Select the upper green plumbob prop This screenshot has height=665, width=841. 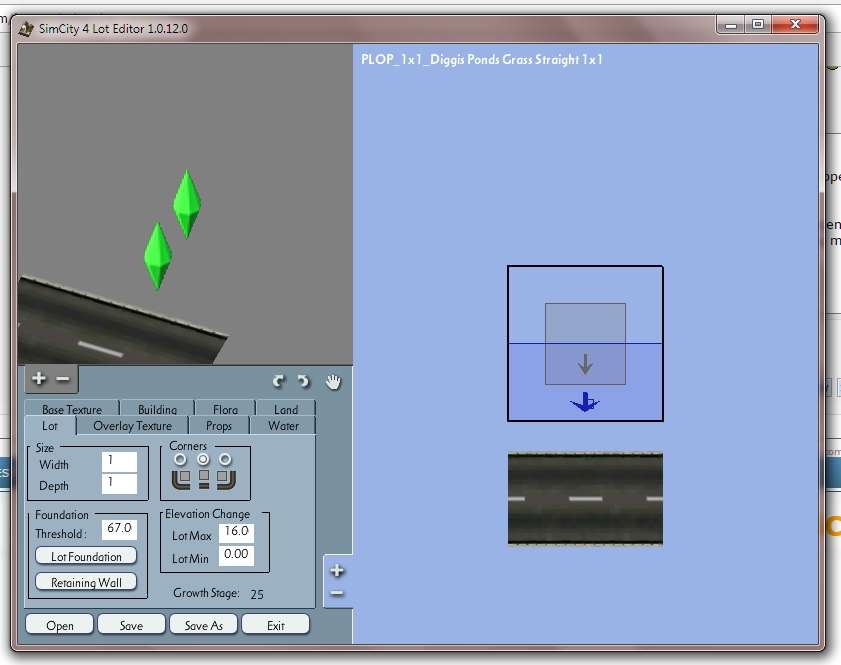[x=187, y=203]
